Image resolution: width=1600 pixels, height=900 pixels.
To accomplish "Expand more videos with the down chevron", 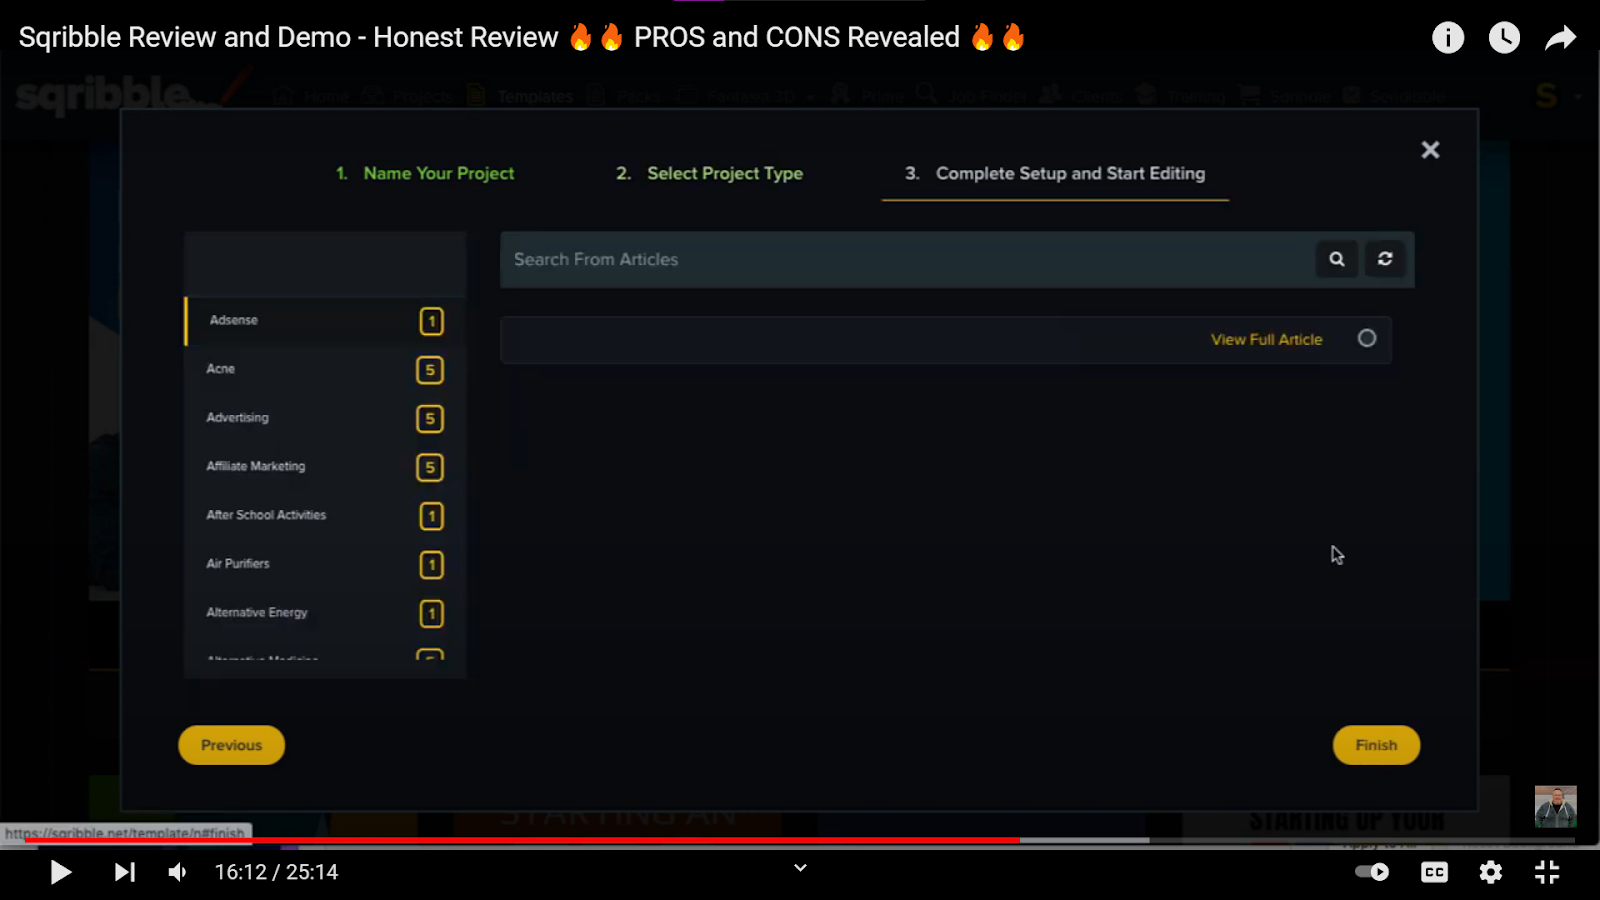I will coord(800,868).
